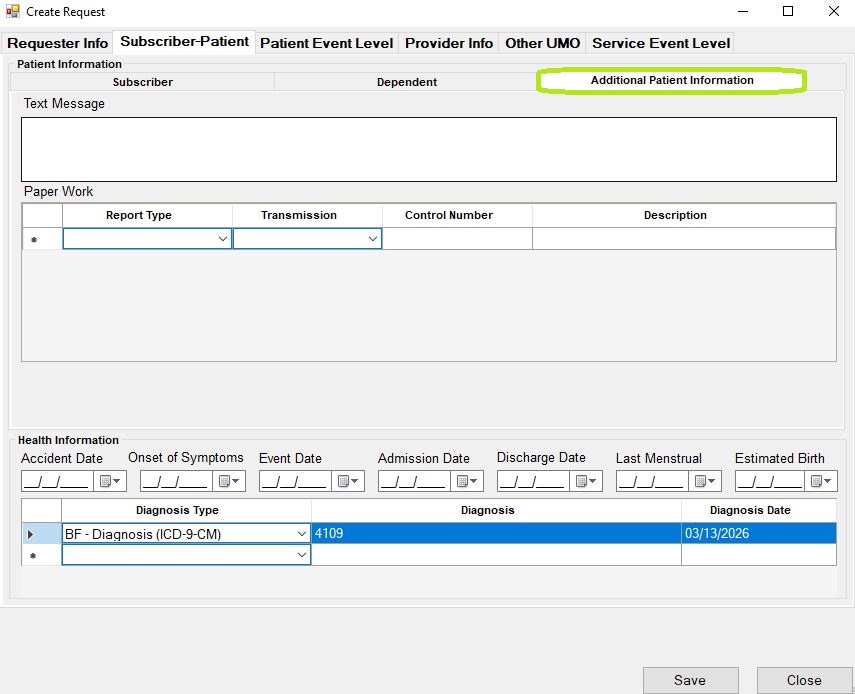
Task: Switch to the Provider Info tab
Action: click(449, 43)
